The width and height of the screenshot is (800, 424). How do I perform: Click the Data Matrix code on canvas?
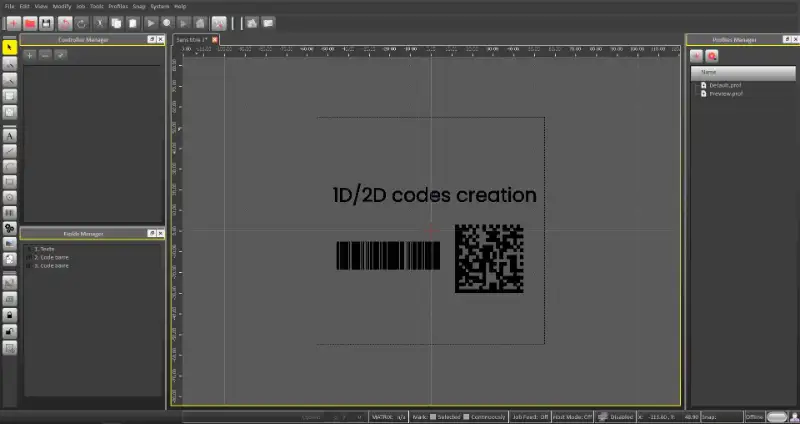coord(489,258)
